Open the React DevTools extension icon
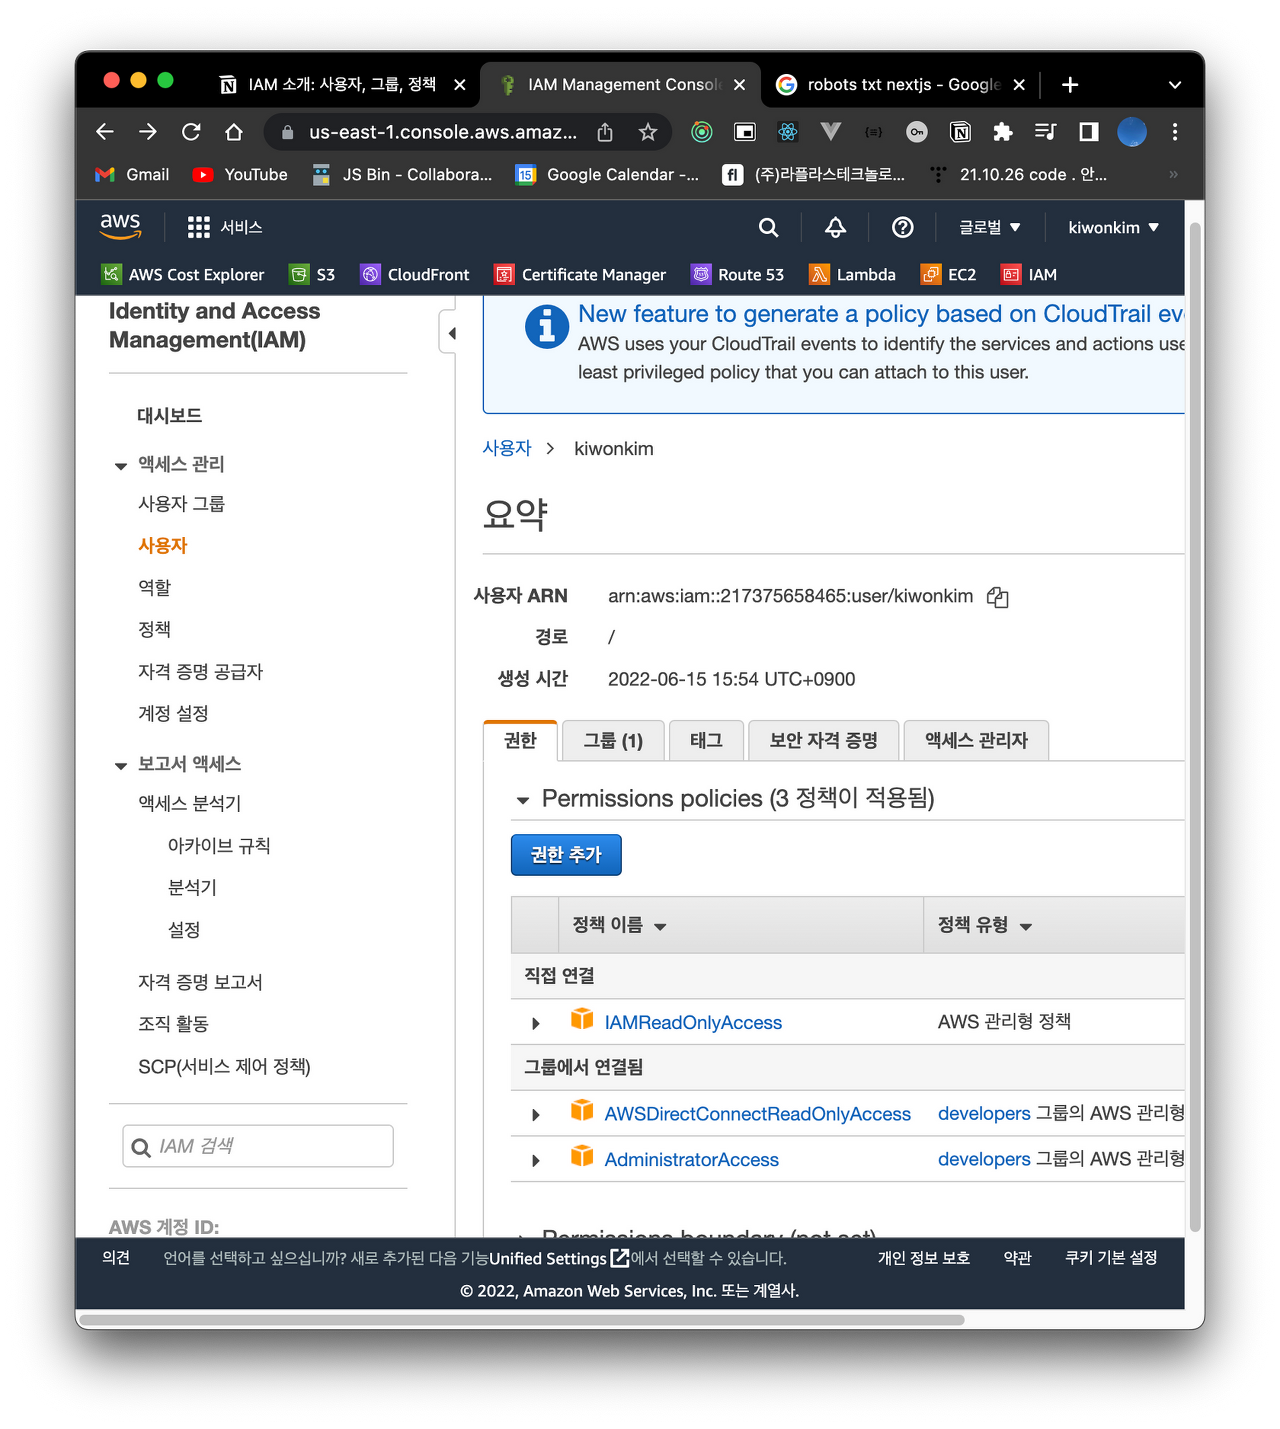1280x1429 pixels. 788,132
